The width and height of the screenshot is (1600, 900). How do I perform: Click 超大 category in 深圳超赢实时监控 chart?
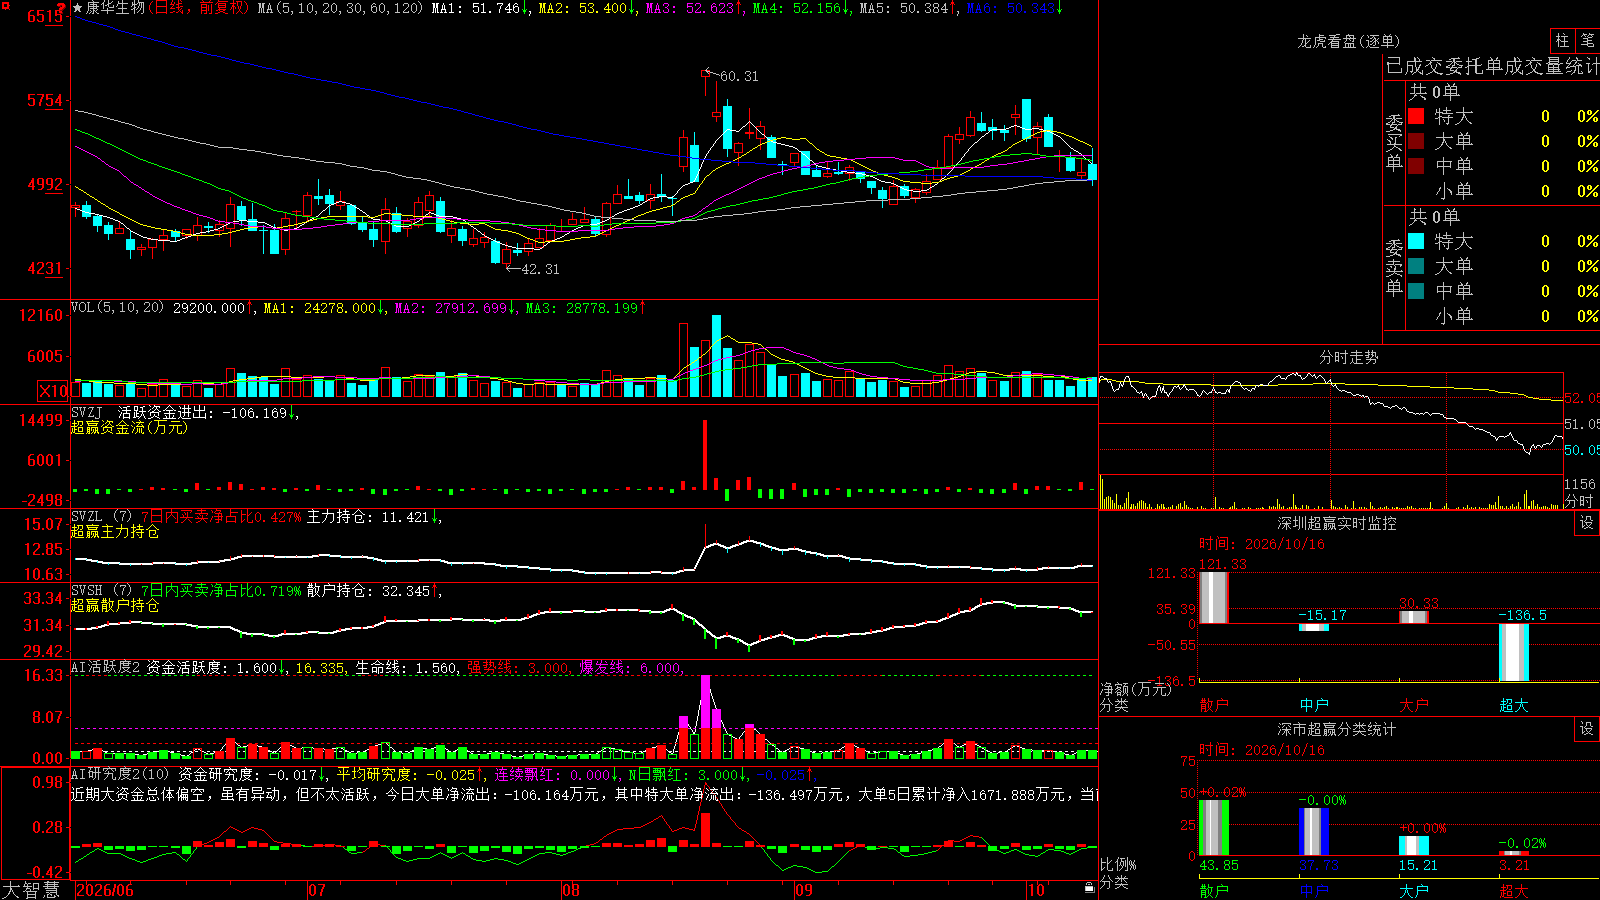(x=1514, y=705)
